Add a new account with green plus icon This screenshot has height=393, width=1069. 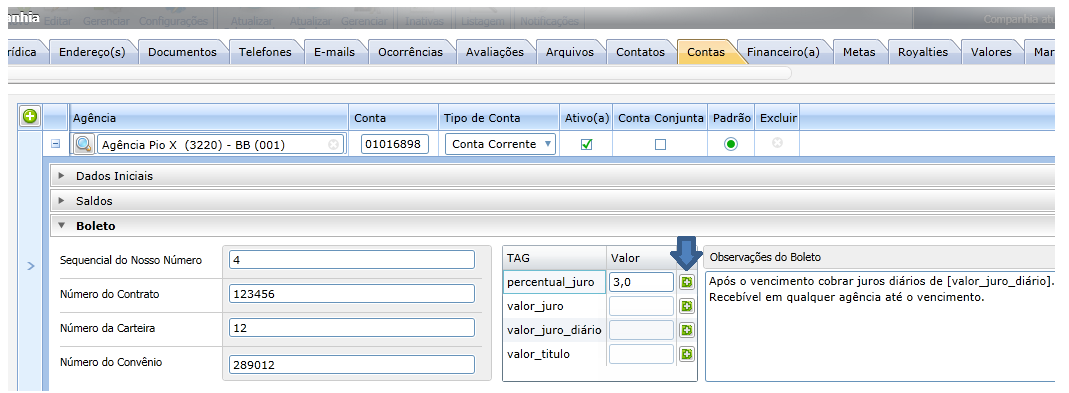pyautogui.click(x=29, y=117)
